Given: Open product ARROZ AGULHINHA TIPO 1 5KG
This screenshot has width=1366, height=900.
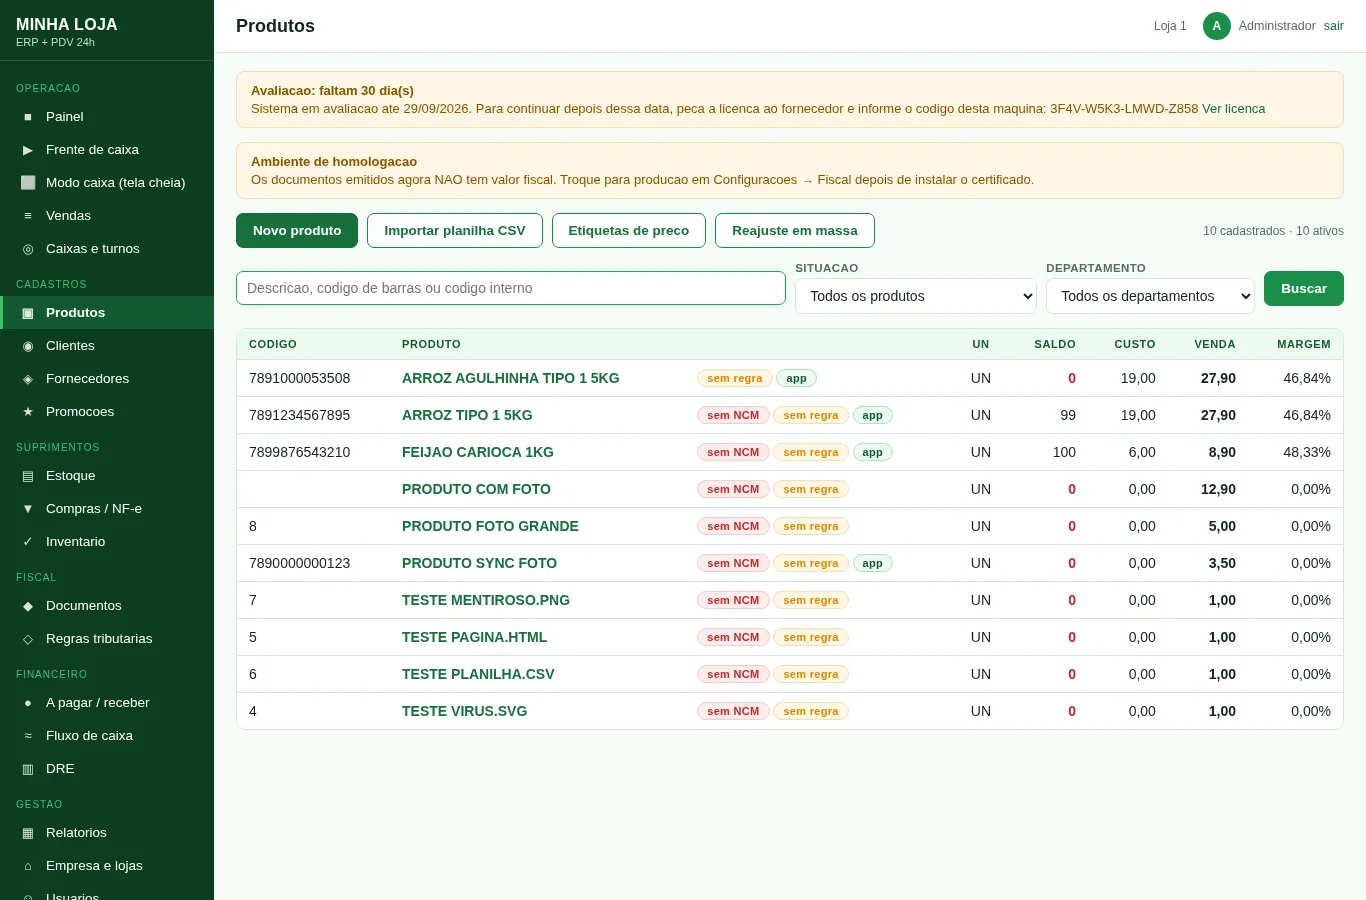Looking at the screenshot, I should 510,378.
